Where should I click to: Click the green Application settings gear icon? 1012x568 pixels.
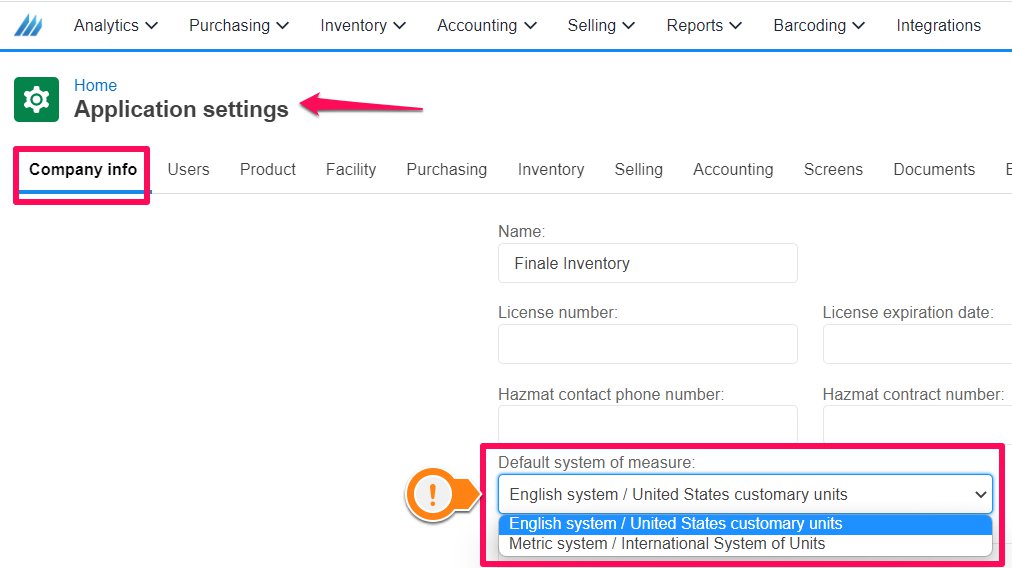(x=36, y=99)
